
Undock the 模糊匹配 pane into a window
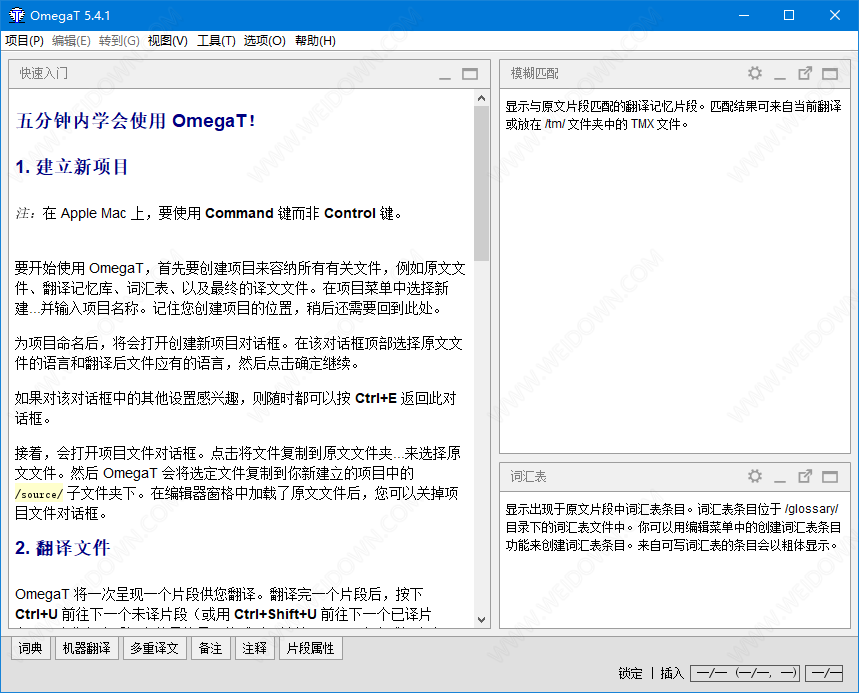pyautogui.click(x=805, y=73)
